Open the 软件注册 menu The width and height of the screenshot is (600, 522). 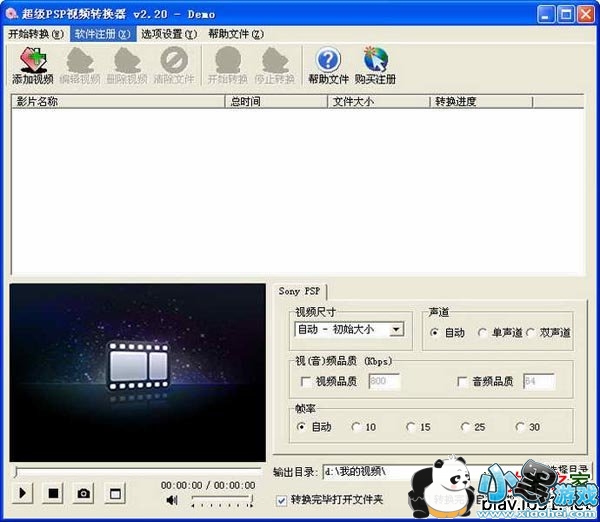pos(103,34)
